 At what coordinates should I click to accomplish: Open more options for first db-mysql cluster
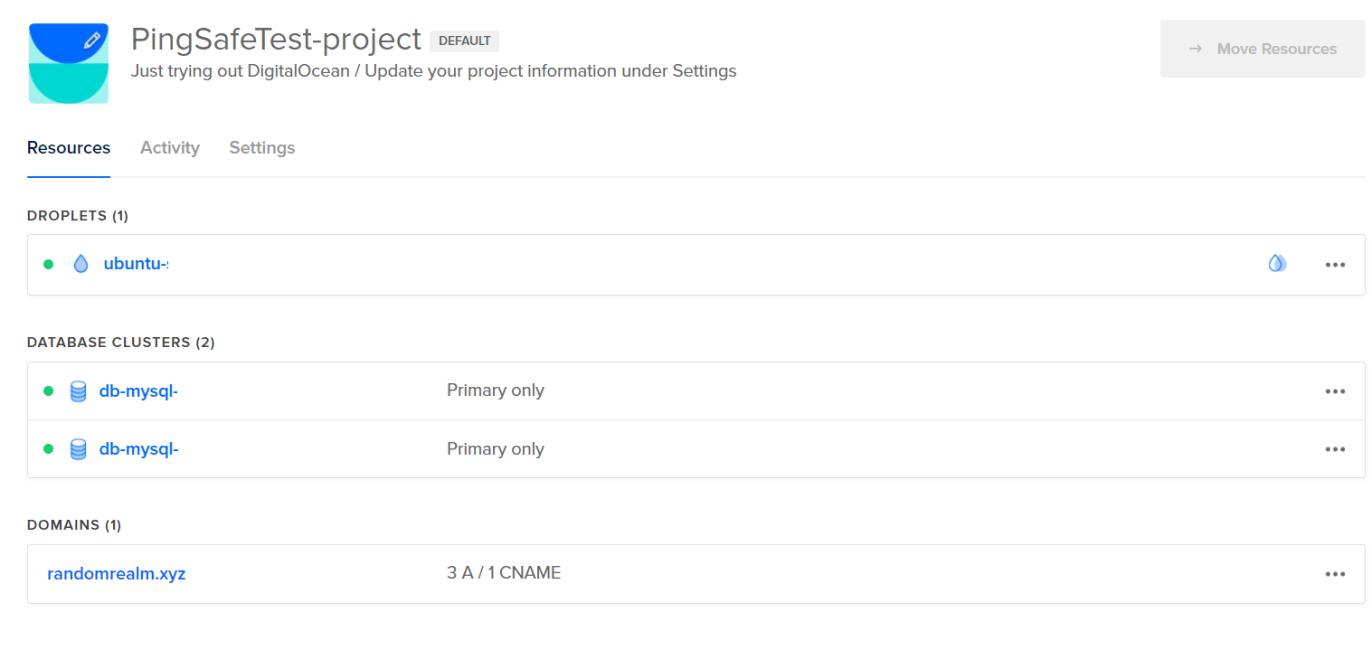(1335, 391)
